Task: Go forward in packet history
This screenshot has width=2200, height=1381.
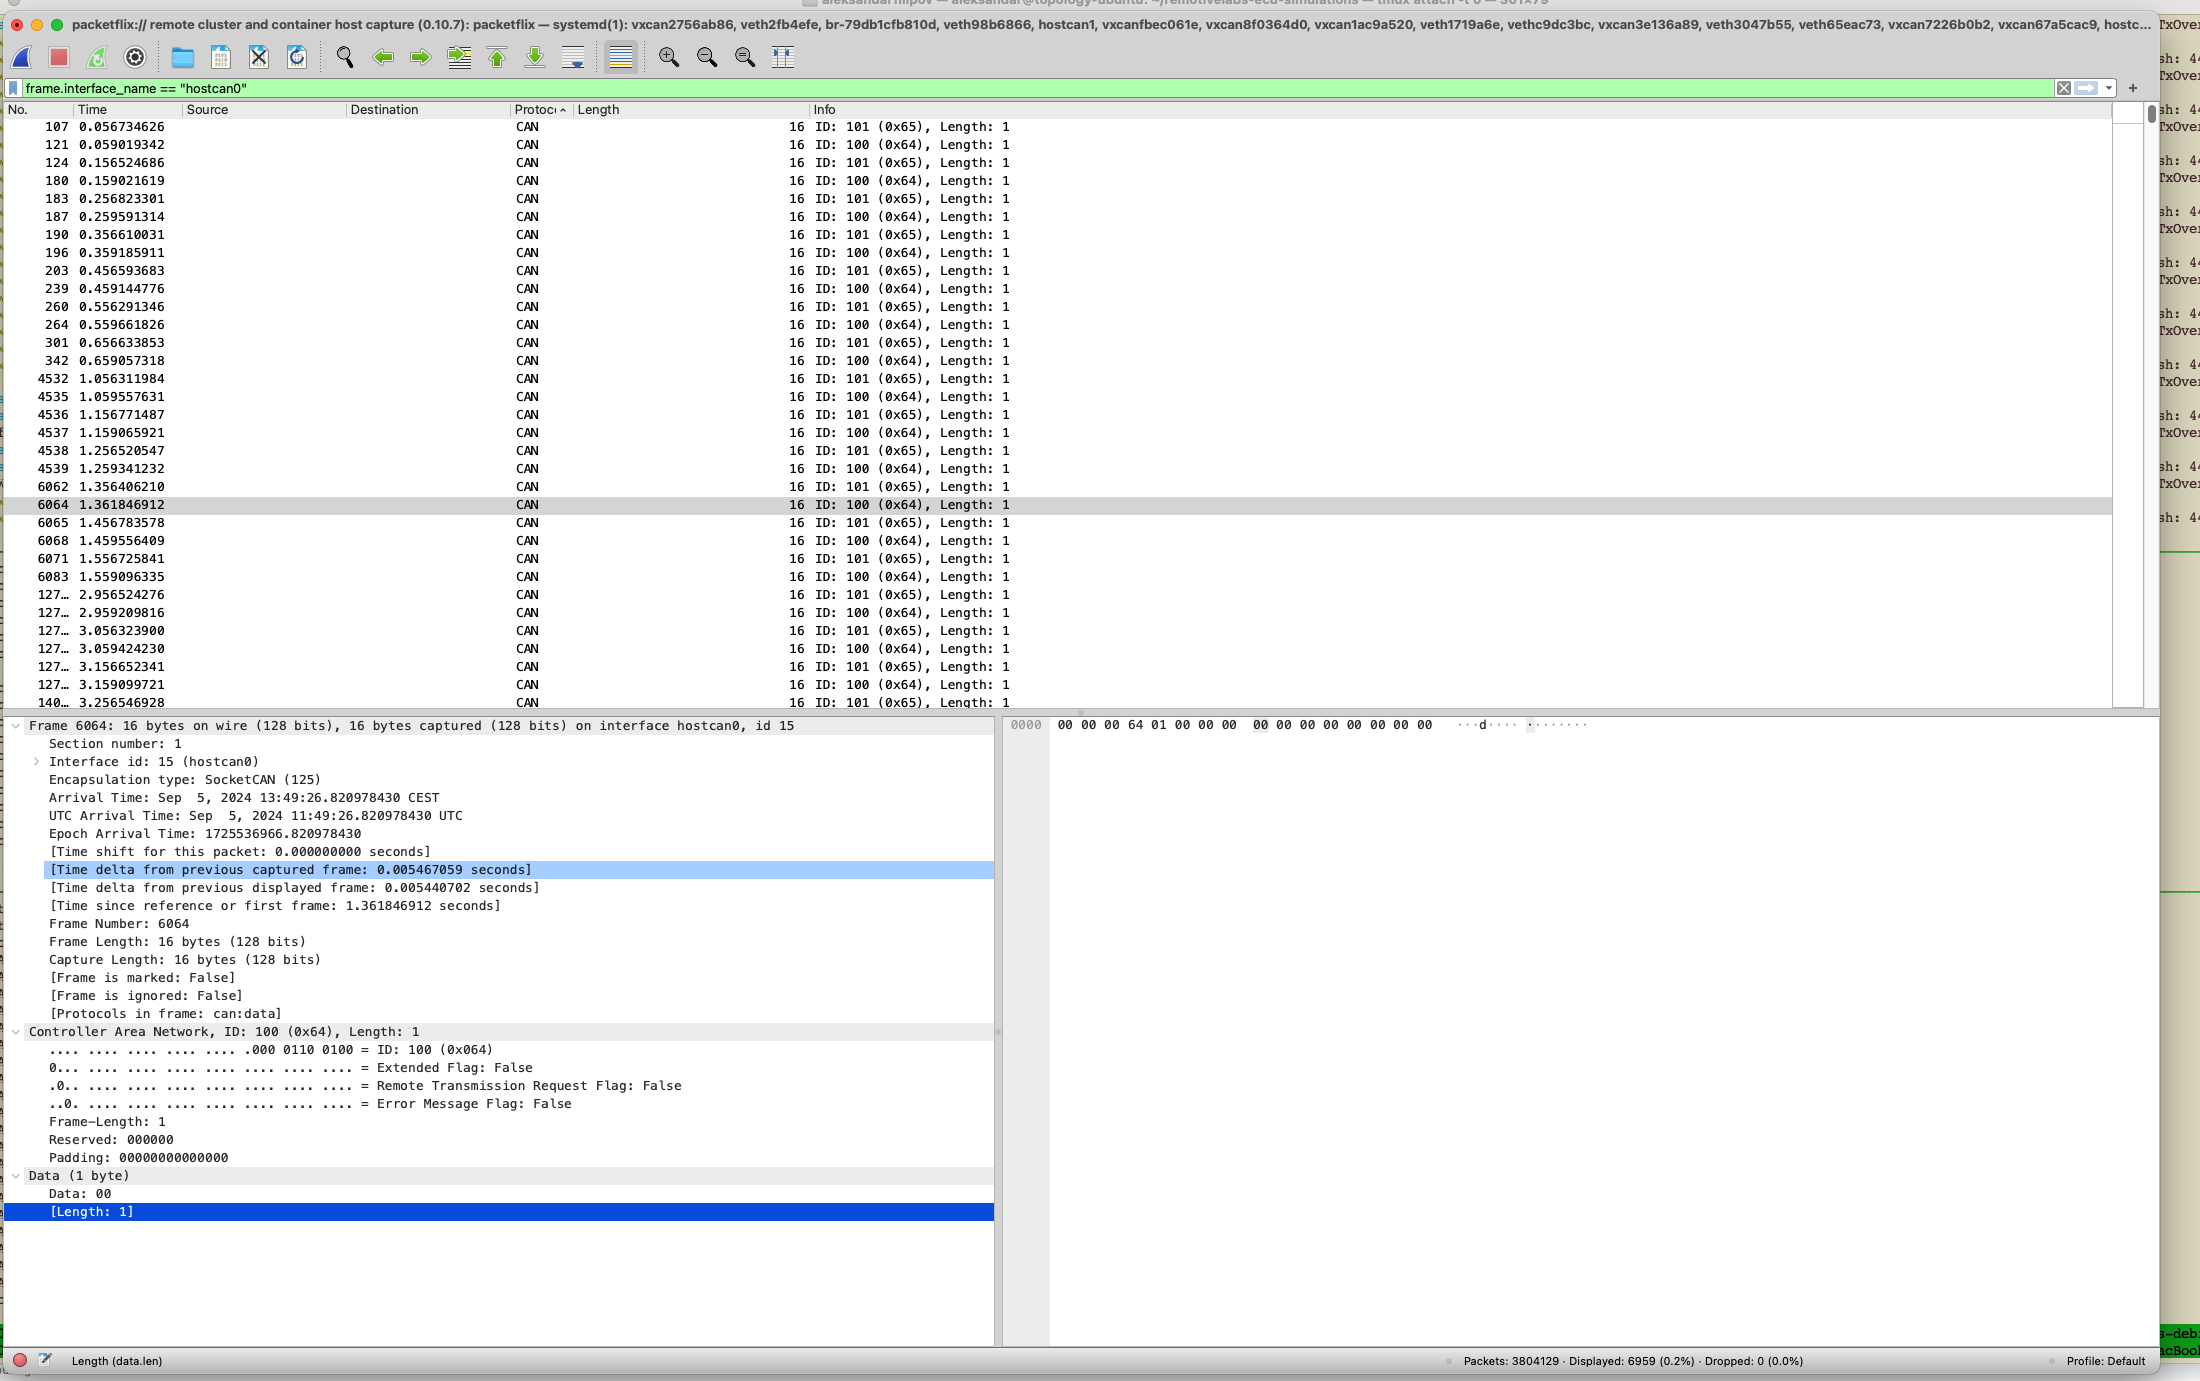Action: (x=421, y=58)
